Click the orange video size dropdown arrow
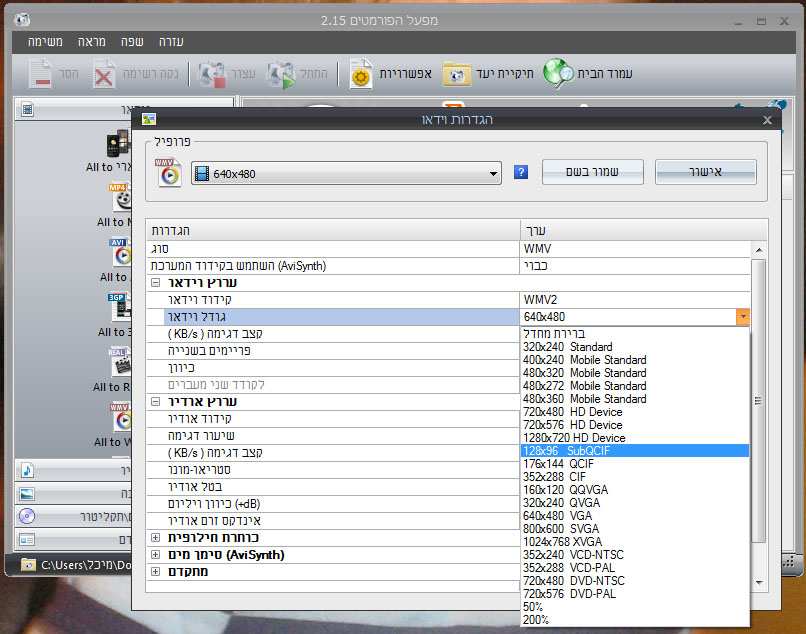The width and height of the screenshot is (806, 634). 742,317
